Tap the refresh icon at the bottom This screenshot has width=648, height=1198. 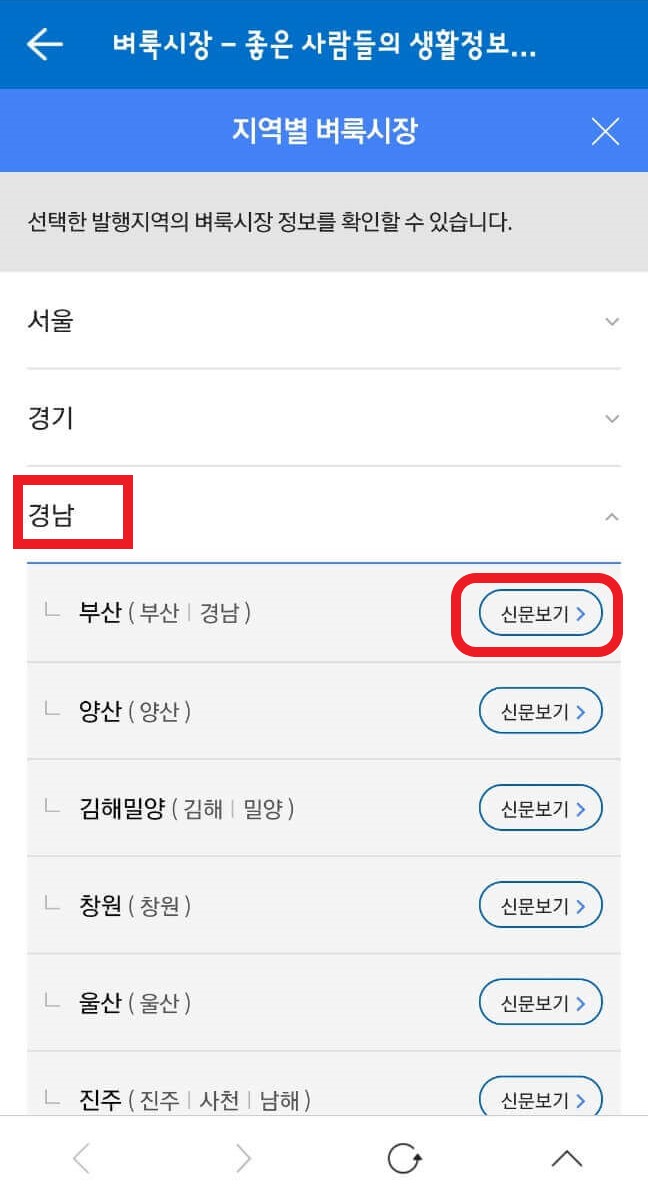click(404, 1158)
